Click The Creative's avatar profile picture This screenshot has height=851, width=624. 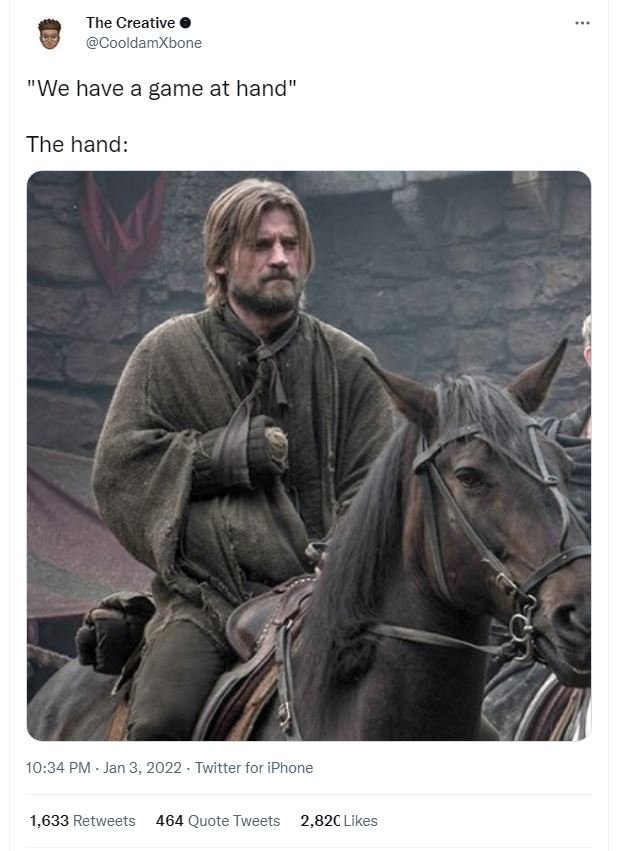click(49, 34)
